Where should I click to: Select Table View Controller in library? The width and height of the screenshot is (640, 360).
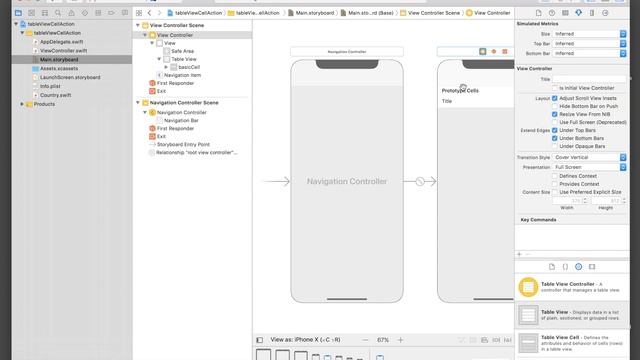572,287
